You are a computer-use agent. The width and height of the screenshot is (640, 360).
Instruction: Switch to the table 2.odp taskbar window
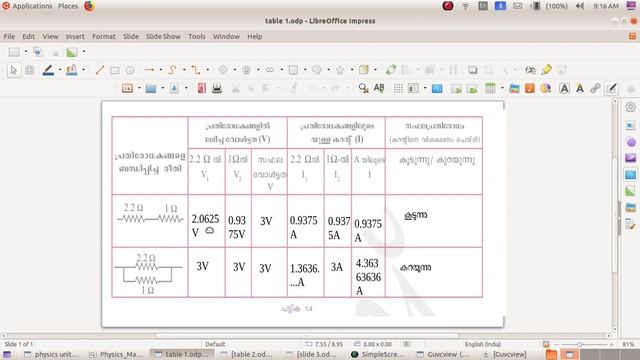(247, 354)
